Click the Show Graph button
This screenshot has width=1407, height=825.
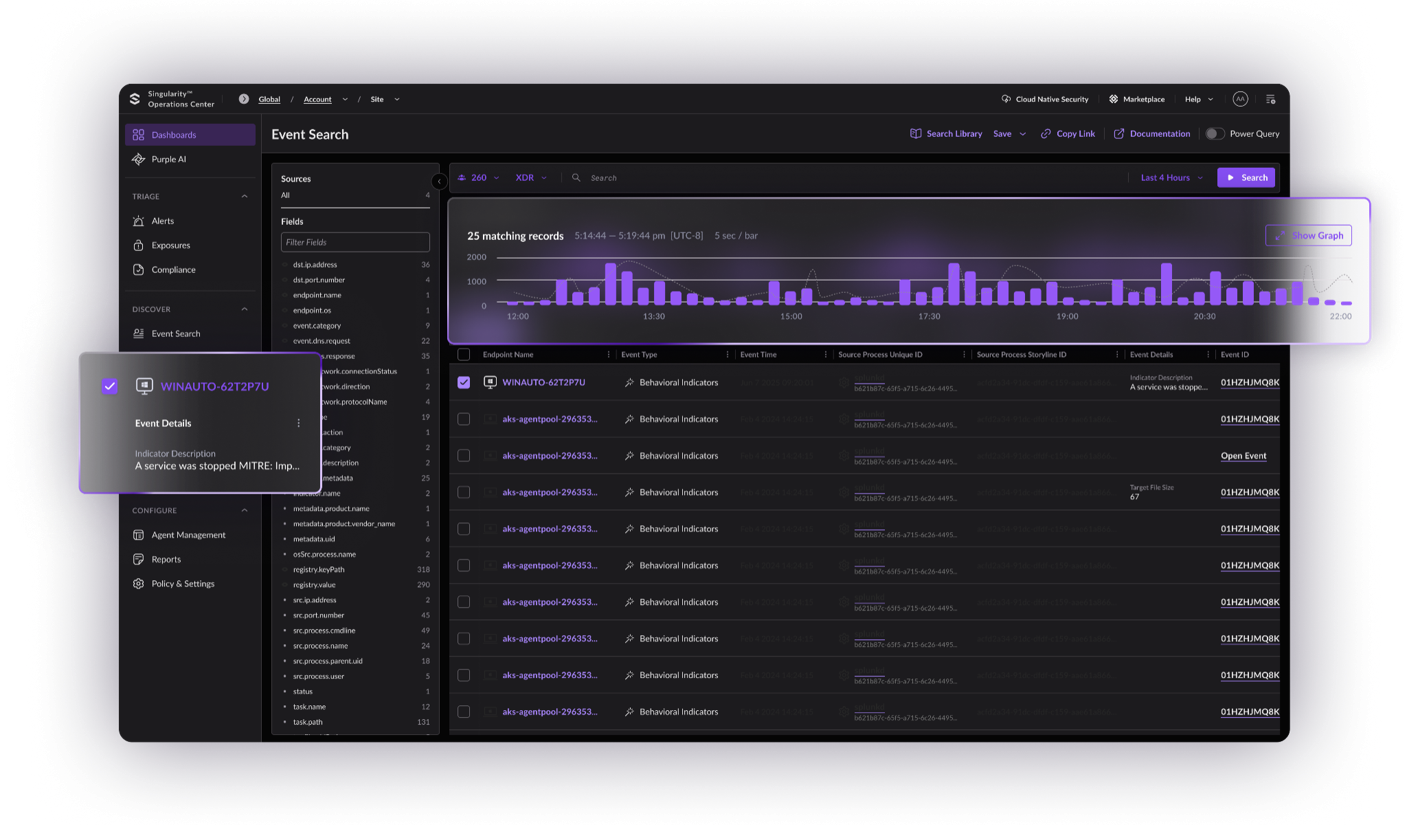pyautogui.click(x=1308, y=236)
